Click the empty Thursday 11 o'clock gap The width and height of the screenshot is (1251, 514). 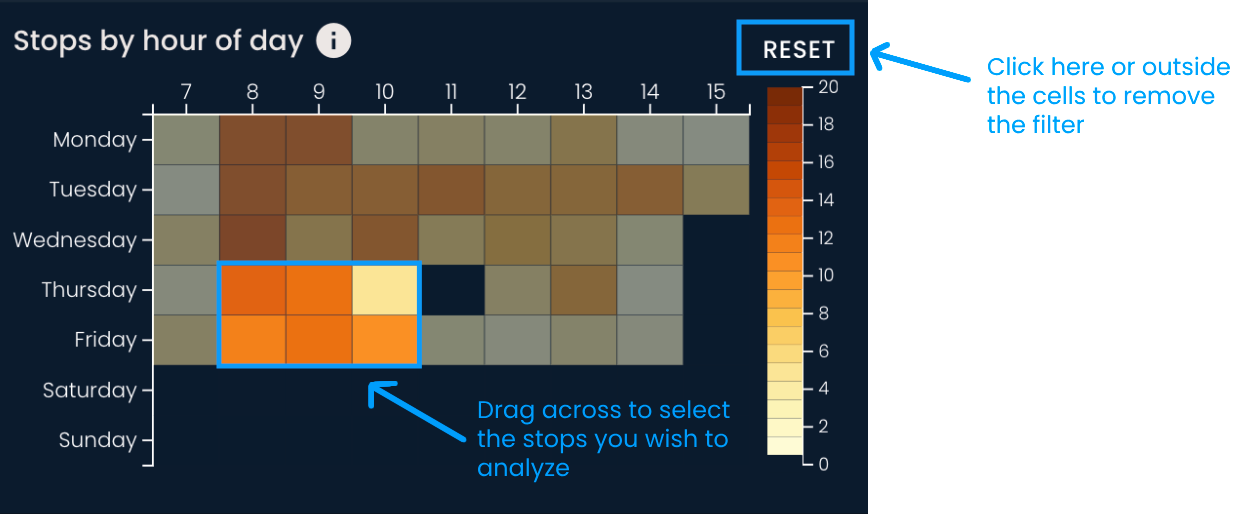(451, 290)
